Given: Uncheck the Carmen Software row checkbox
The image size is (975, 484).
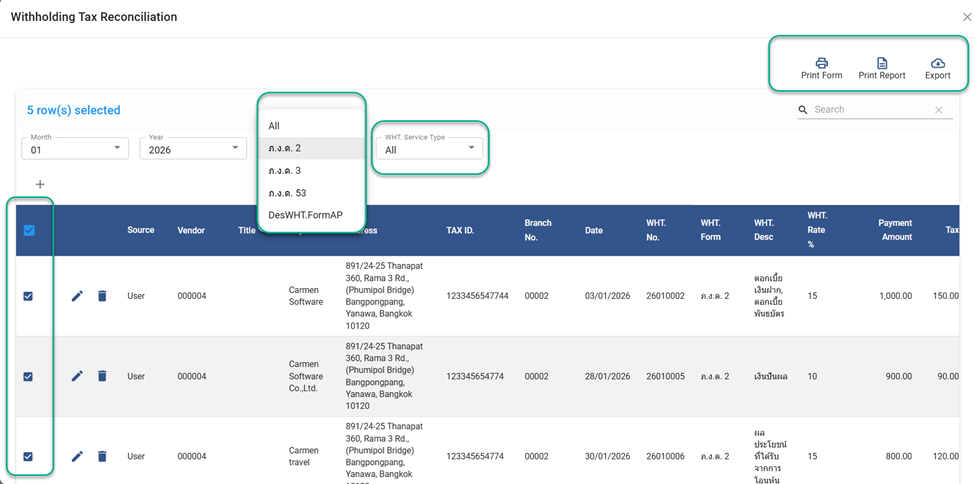Looking at the screenshot, I should [x=28, y=296].
